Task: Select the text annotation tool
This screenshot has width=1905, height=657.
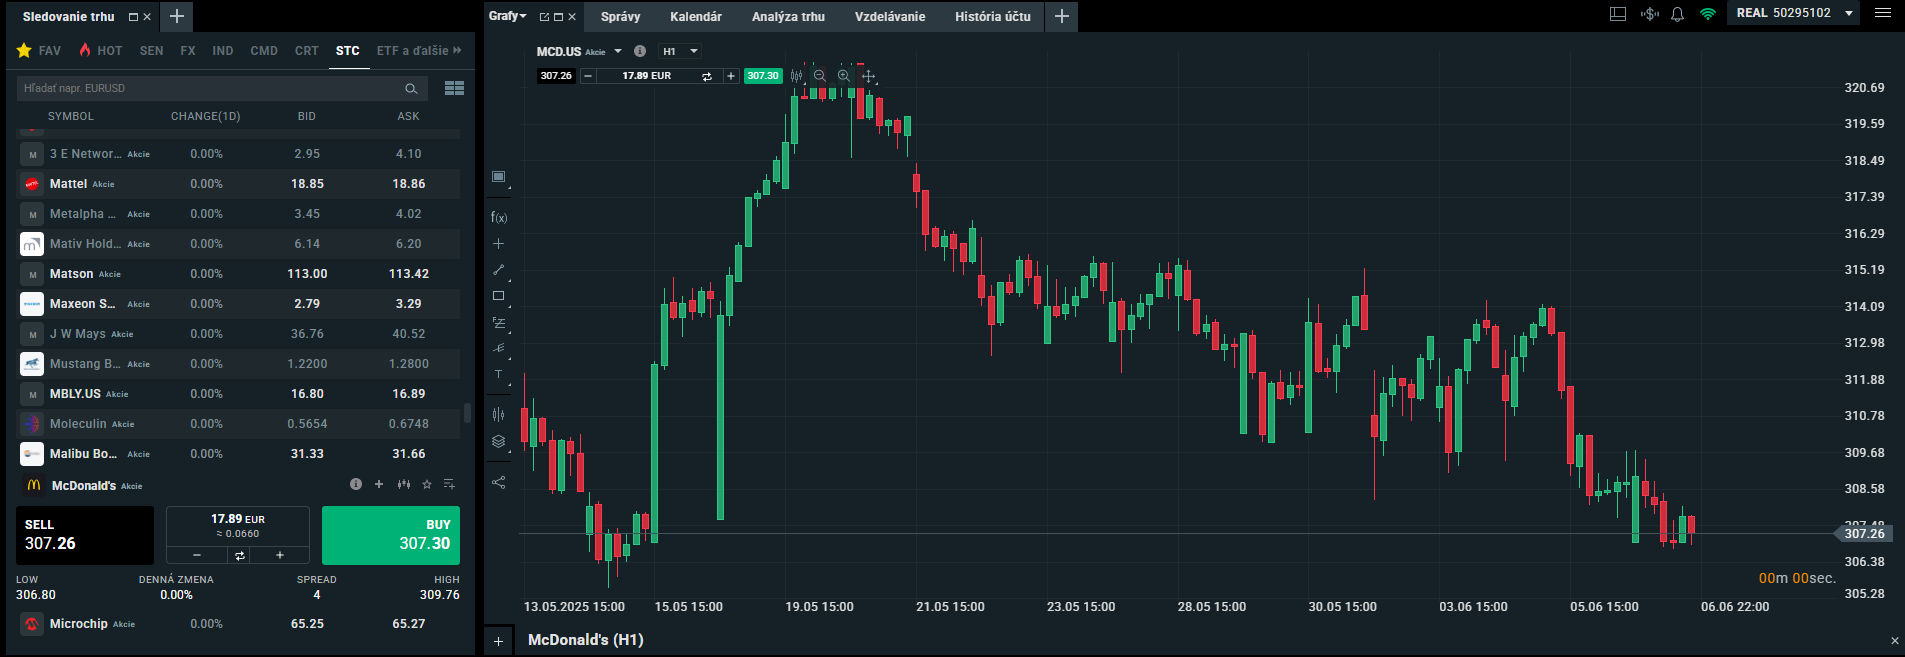Action: click(498, 375)
